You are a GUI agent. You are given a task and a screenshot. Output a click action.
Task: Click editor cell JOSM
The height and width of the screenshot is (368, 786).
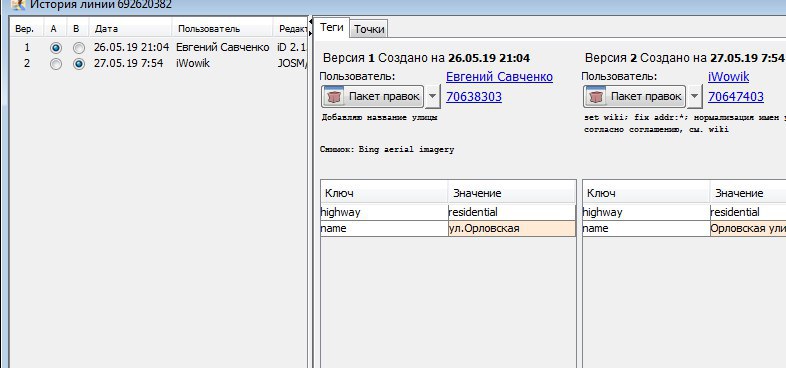[292, 64]
